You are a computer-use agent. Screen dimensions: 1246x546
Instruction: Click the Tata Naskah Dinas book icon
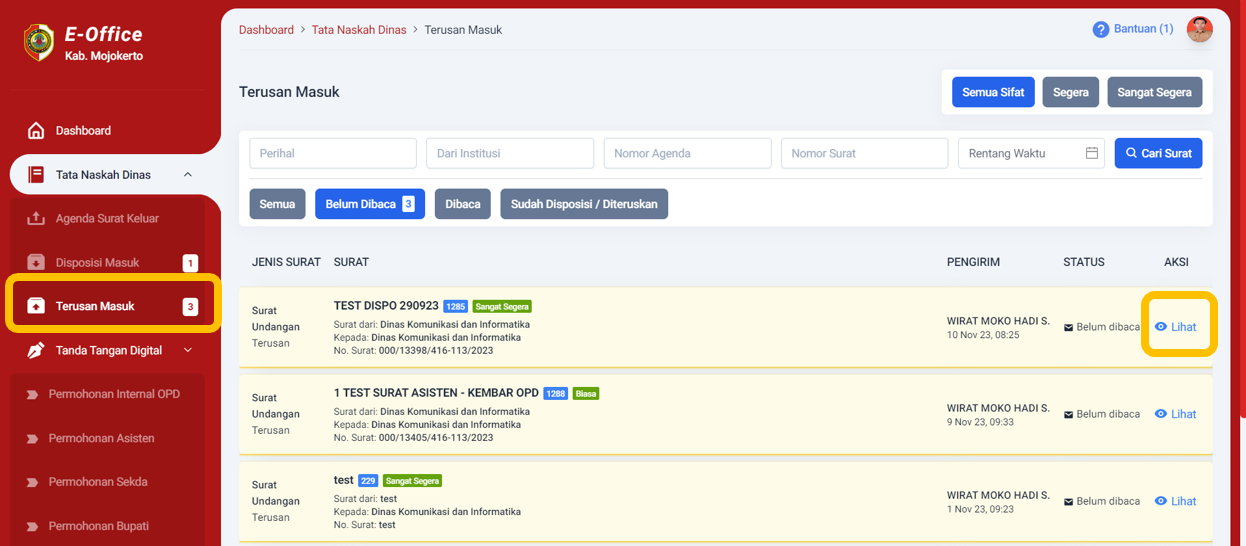pos(36,175)
